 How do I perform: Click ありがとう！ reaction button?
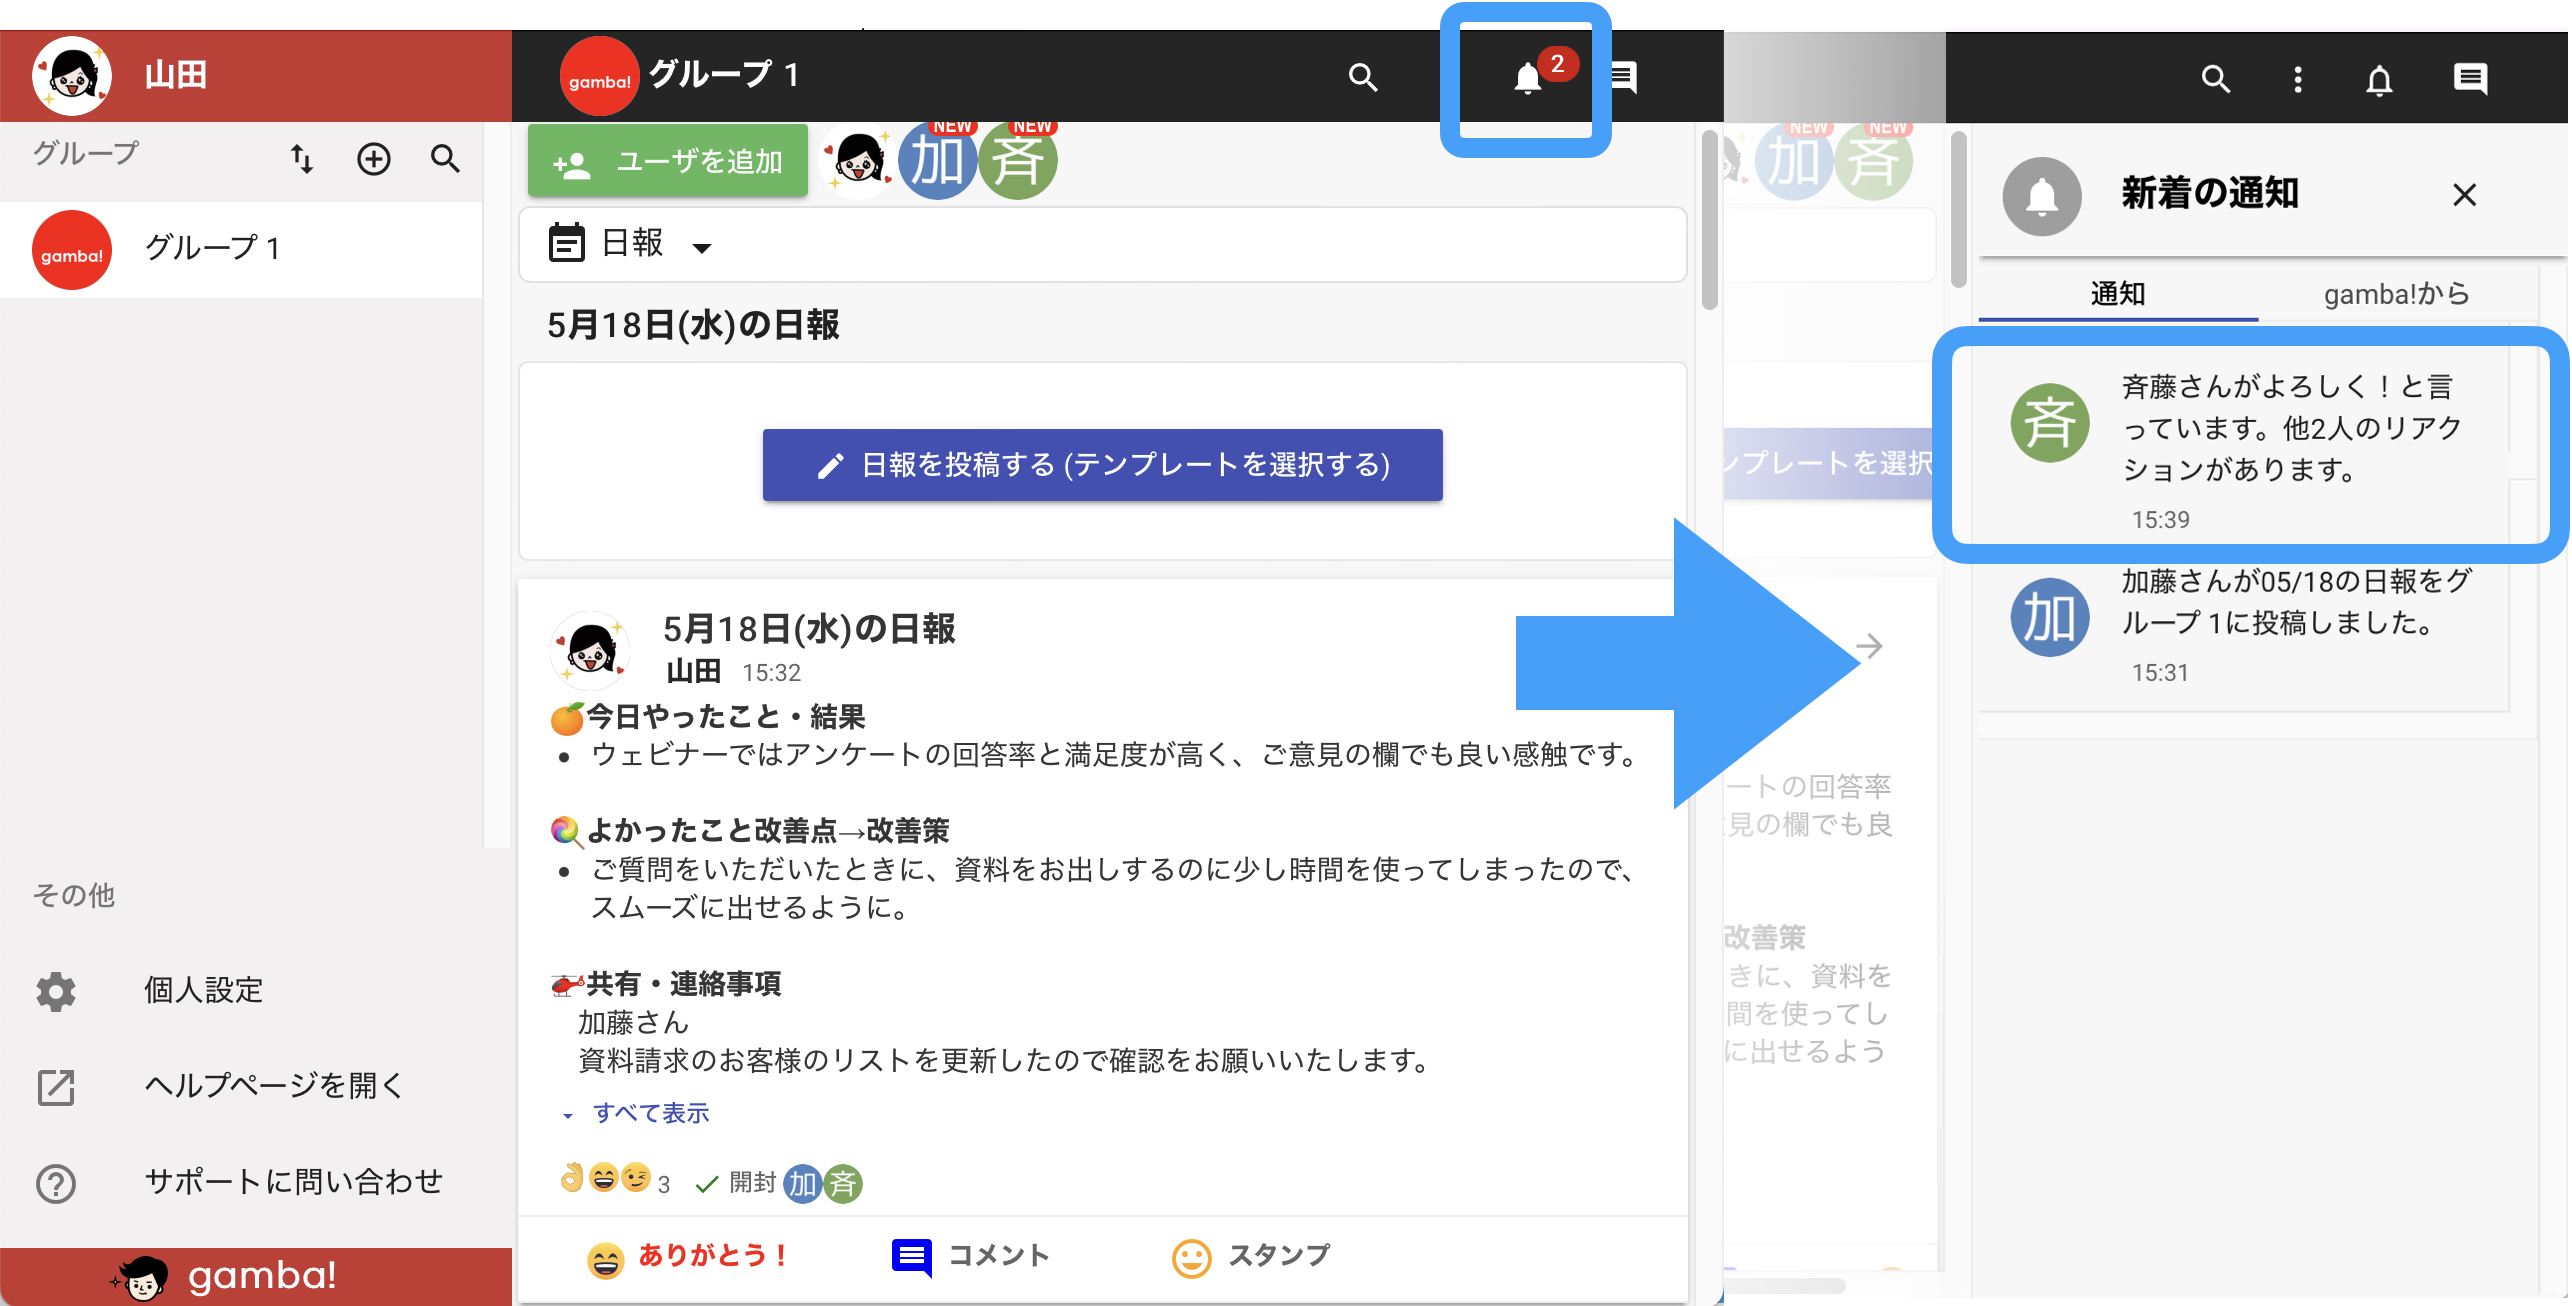688,1258
